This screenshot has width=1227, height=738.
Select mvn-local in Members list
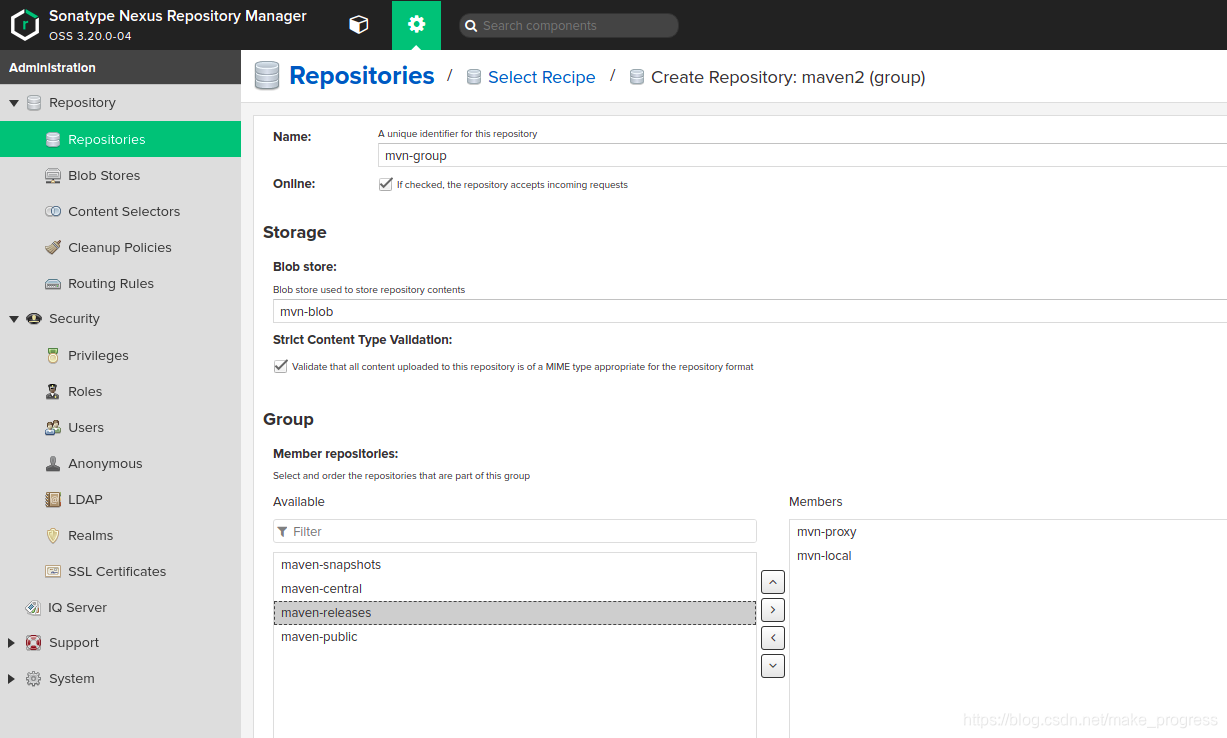point(1008,556)
